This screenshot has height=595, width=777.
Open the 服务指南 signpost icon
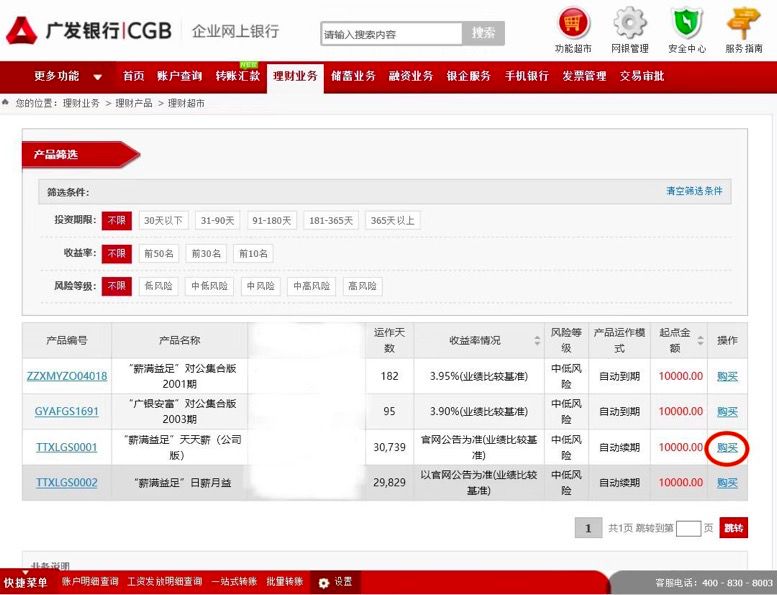pyautogui.click(x=743, y=22)
